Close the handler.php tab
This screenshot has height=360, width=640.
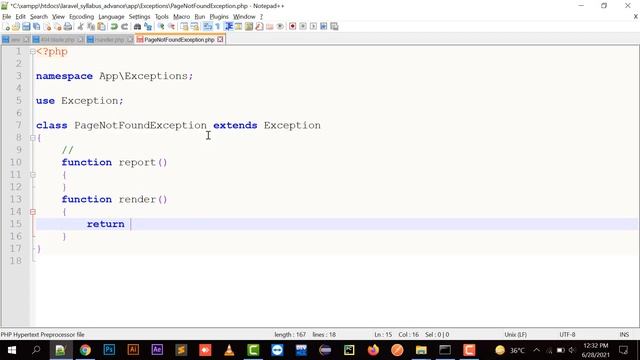click(x=130, y=40)
